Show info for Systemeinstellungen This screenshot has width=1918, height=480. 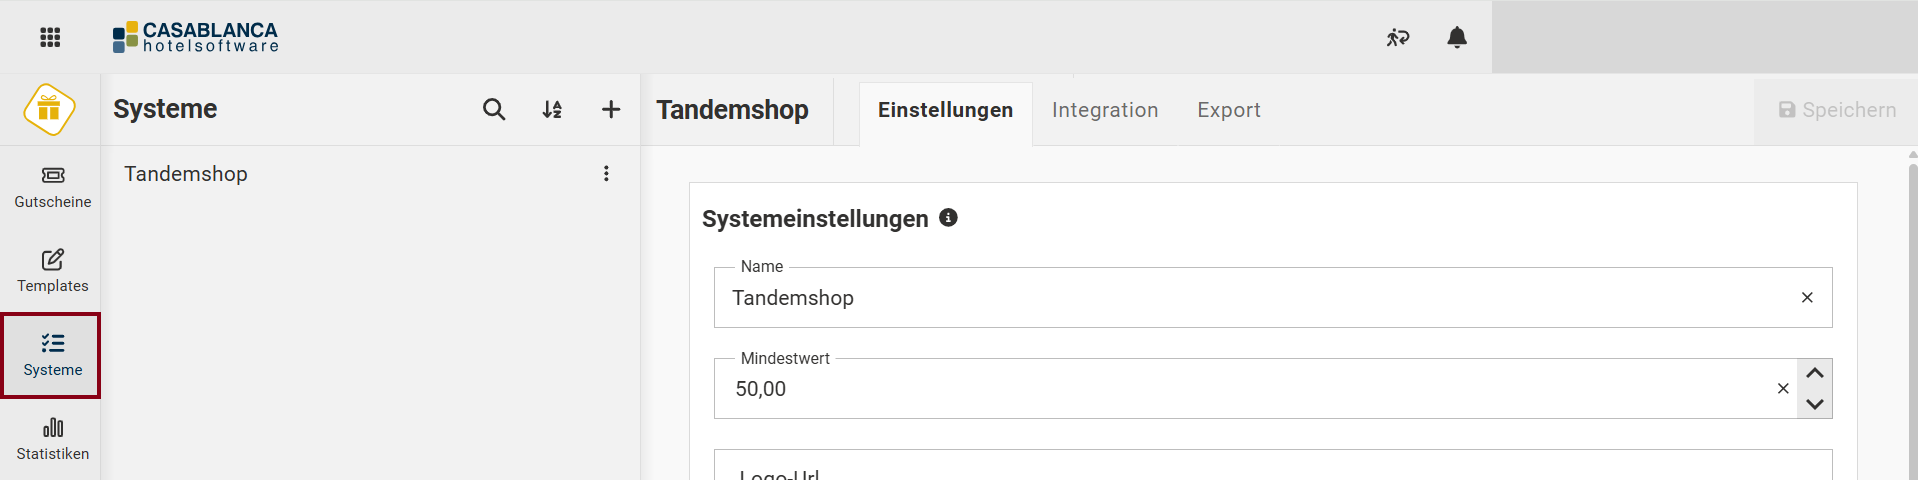coord(948,217)
